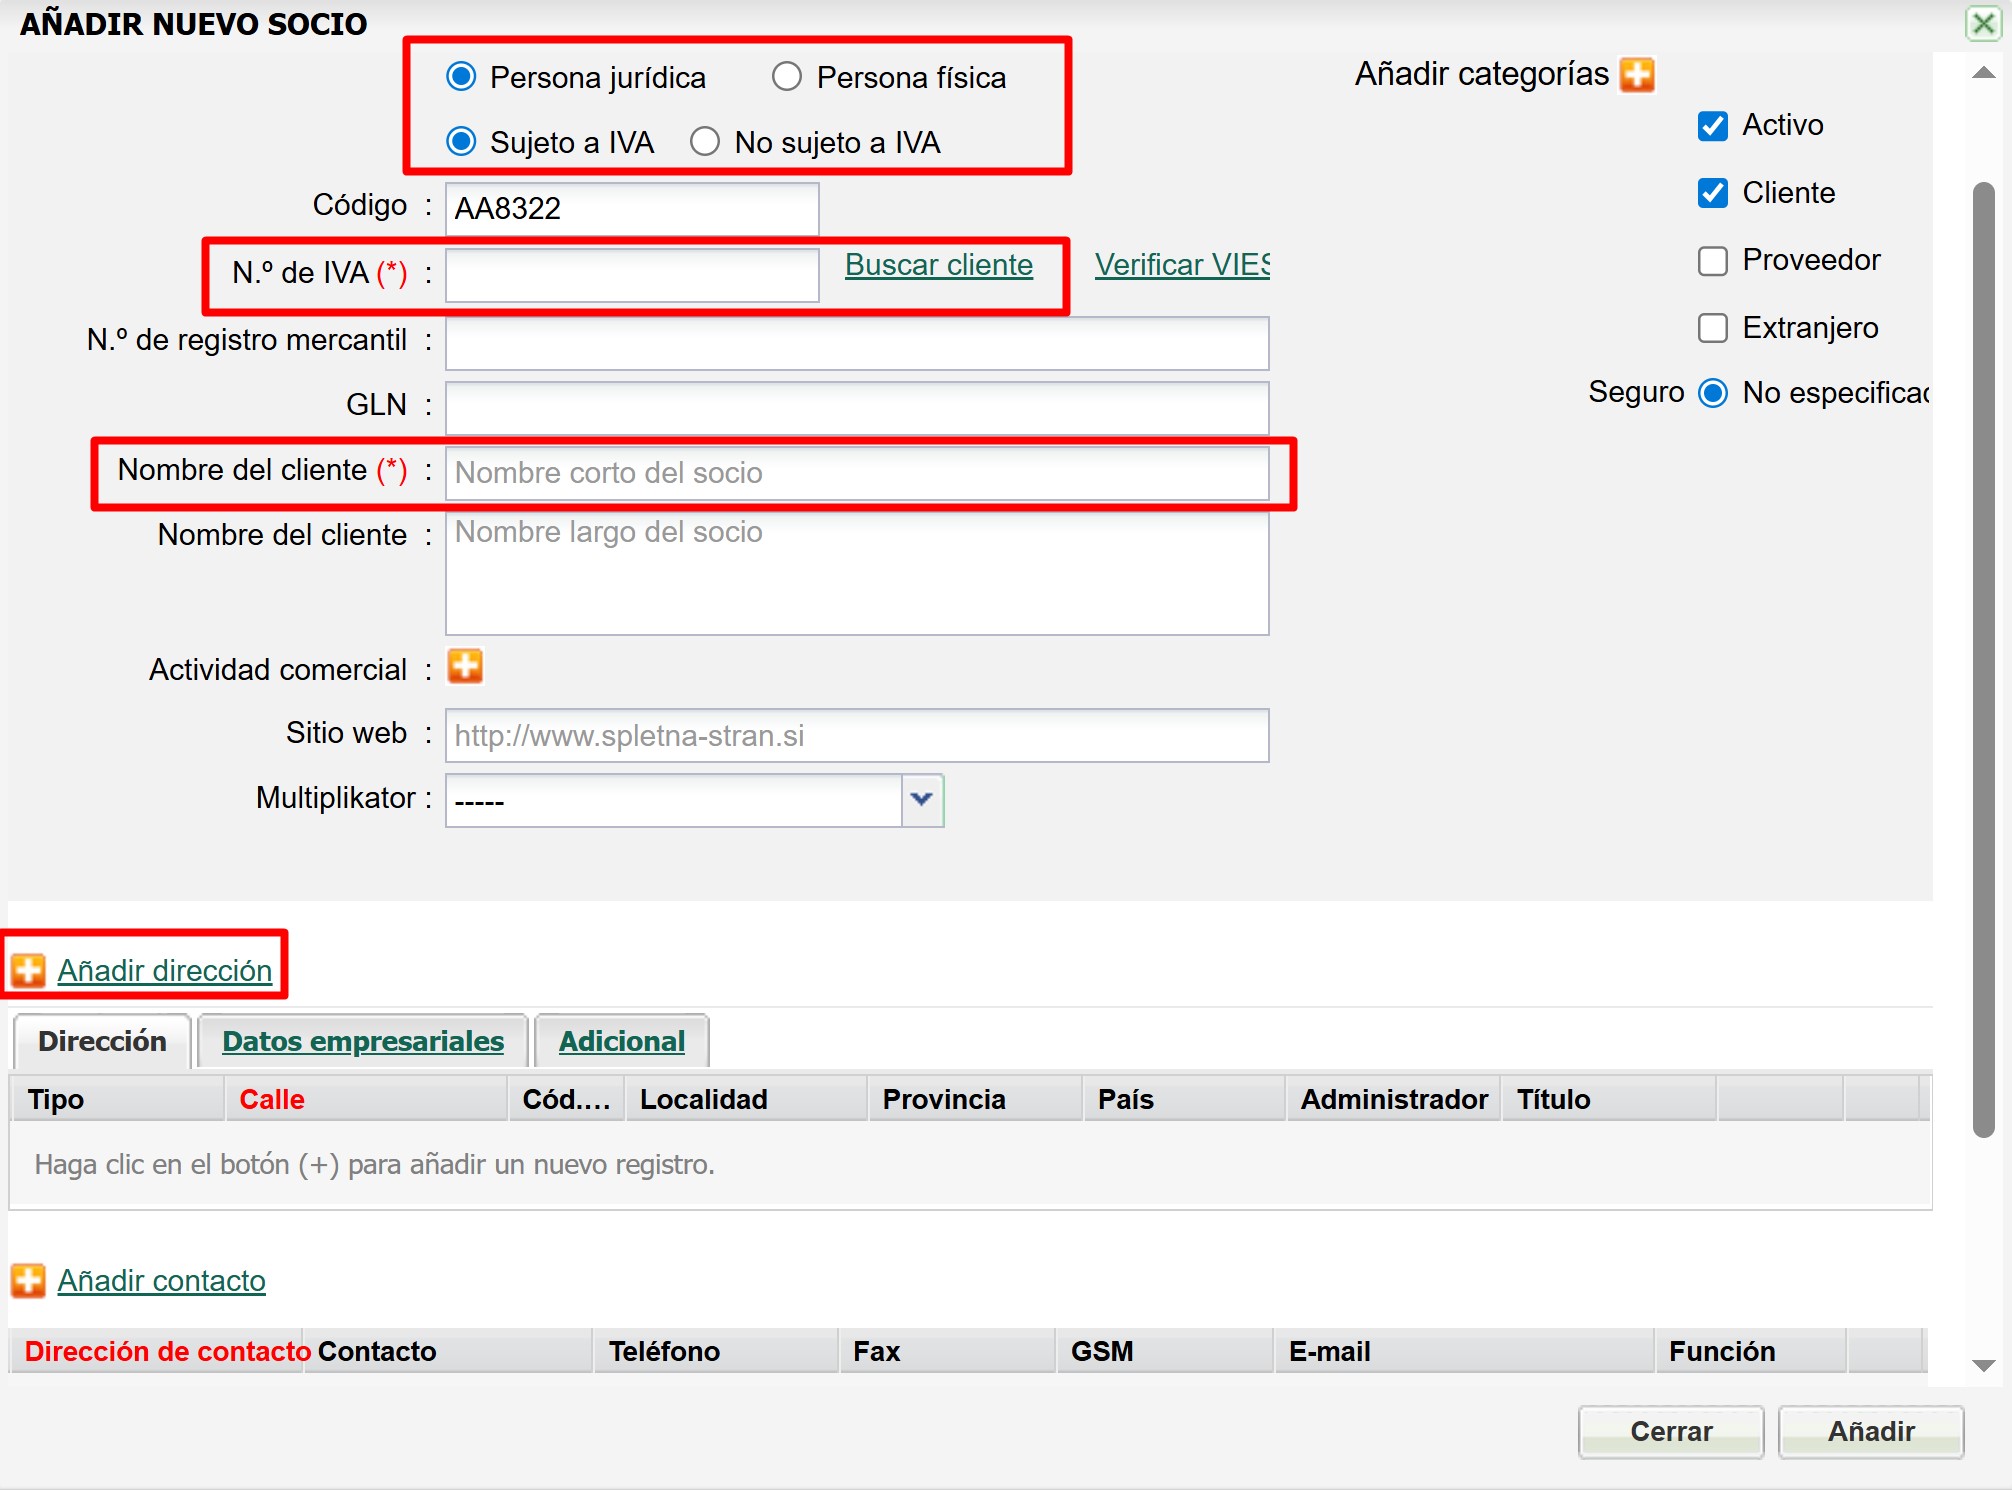Screen dimensions: 2012x1490
Task: Check the Extranjero checkbox
Action: point(1713,328)
